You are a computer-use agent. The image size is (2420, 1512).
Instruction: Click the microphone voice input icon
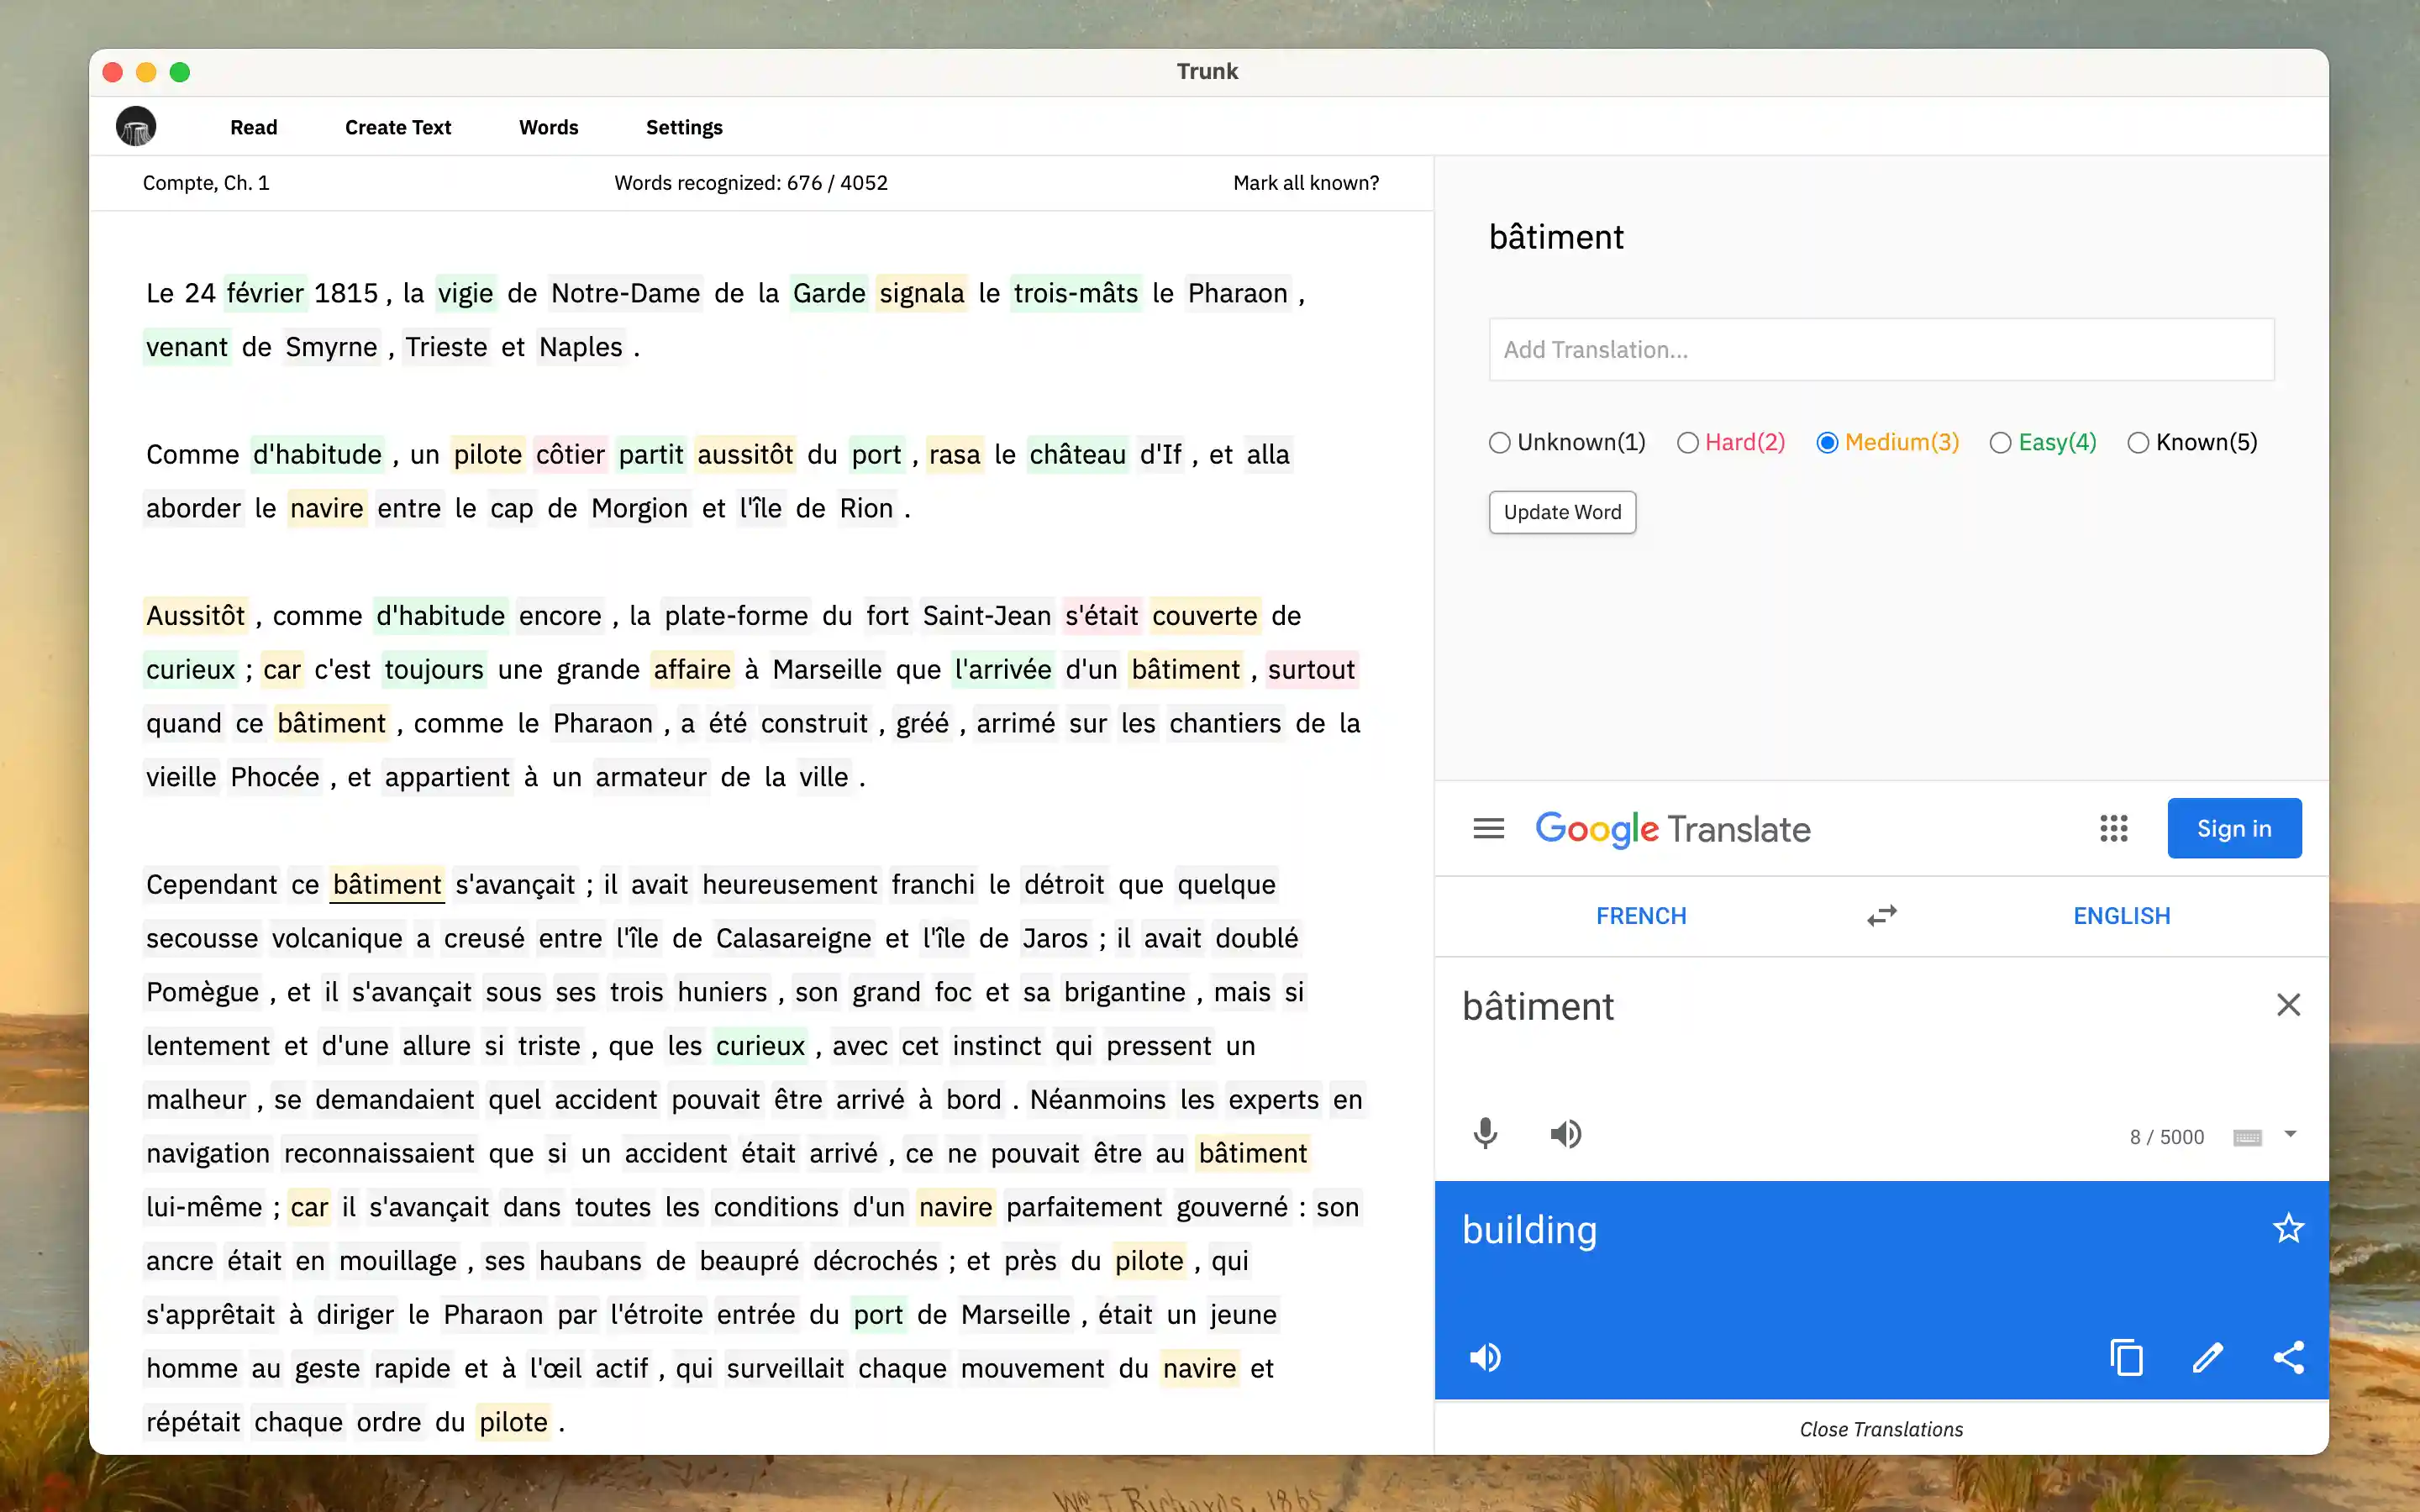[x=1485, y=1134]
